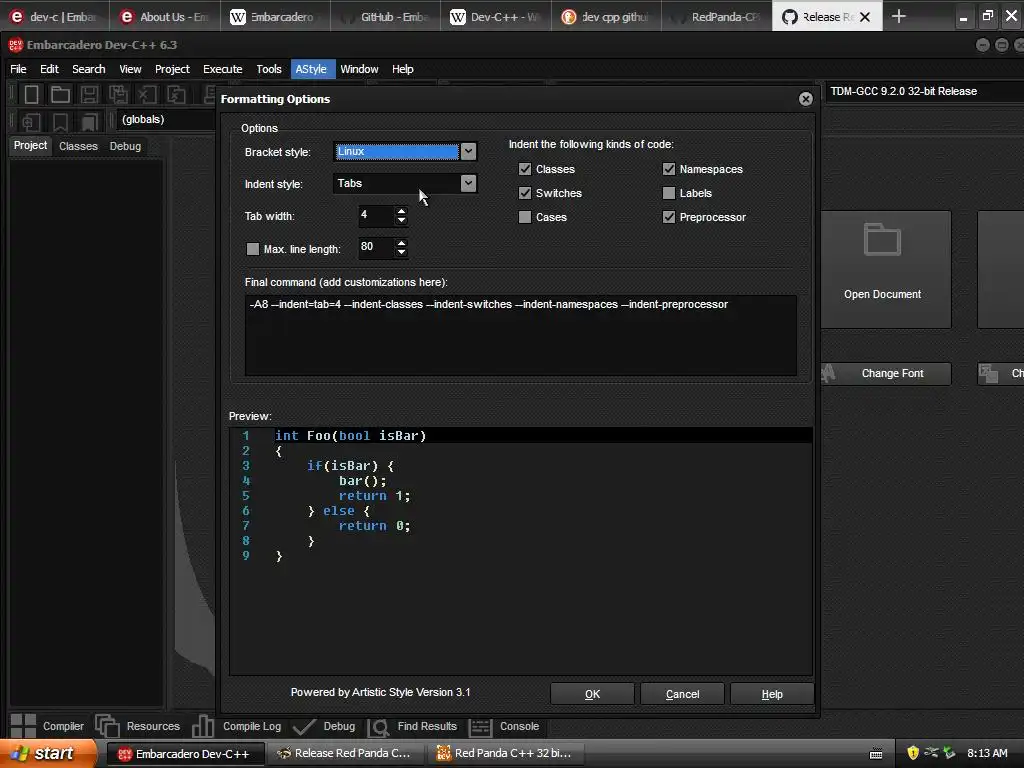The image size is (1024, 768).
Task: Open the Execute menu
Action: tap(223, 69)
